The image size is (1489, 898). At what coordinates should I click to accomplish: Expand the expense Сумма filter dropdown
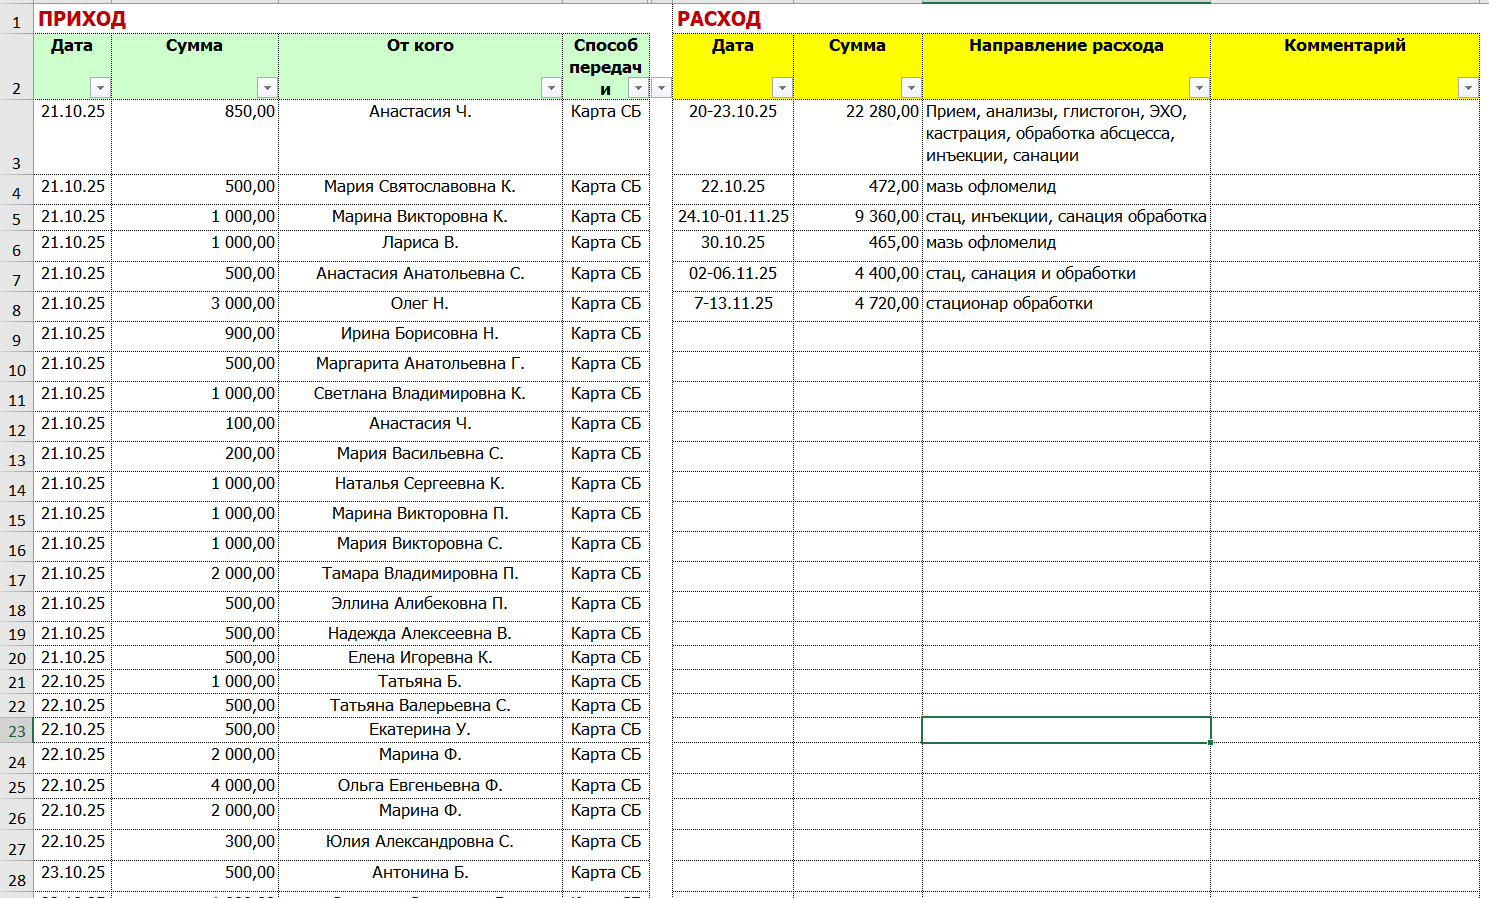point(911,88)
